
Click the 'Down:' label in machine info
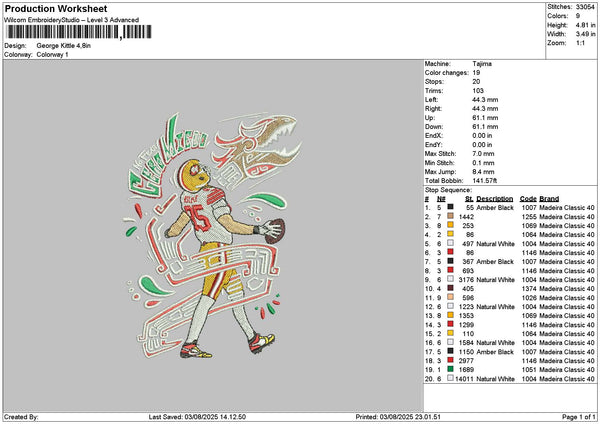click(x=434, y=127)
